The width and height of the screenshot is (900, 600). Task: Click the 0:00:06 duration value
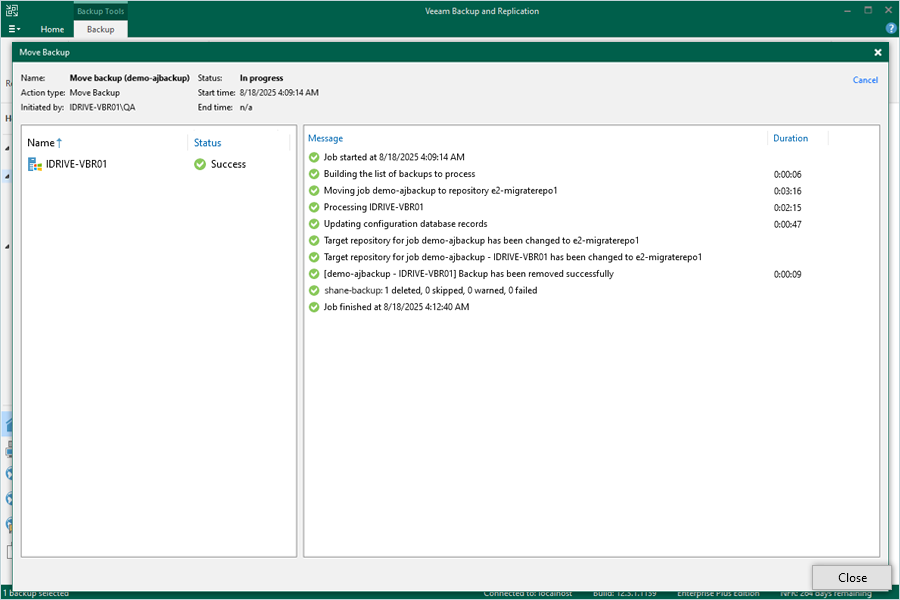[788, 175]
